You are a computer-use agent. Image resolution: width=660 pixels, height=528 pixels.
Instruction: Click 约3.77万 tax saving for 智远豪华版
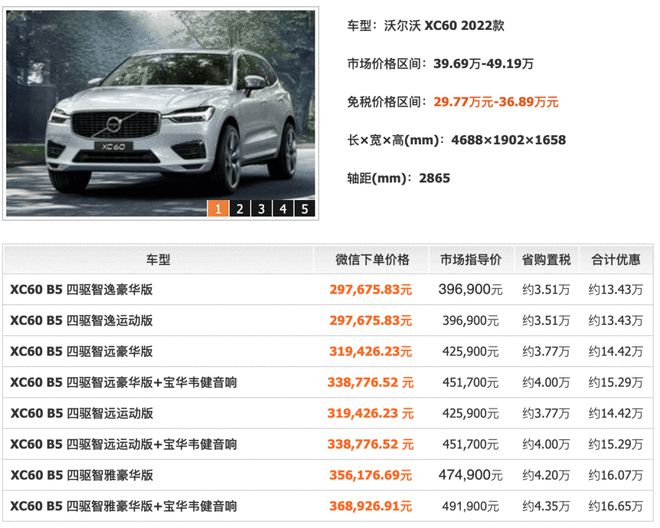pos(546,351)
